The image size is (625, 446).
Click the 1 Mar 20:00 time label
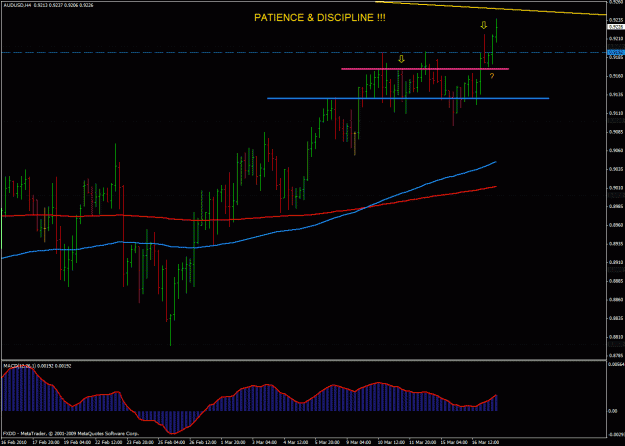(x=234, y=442)
